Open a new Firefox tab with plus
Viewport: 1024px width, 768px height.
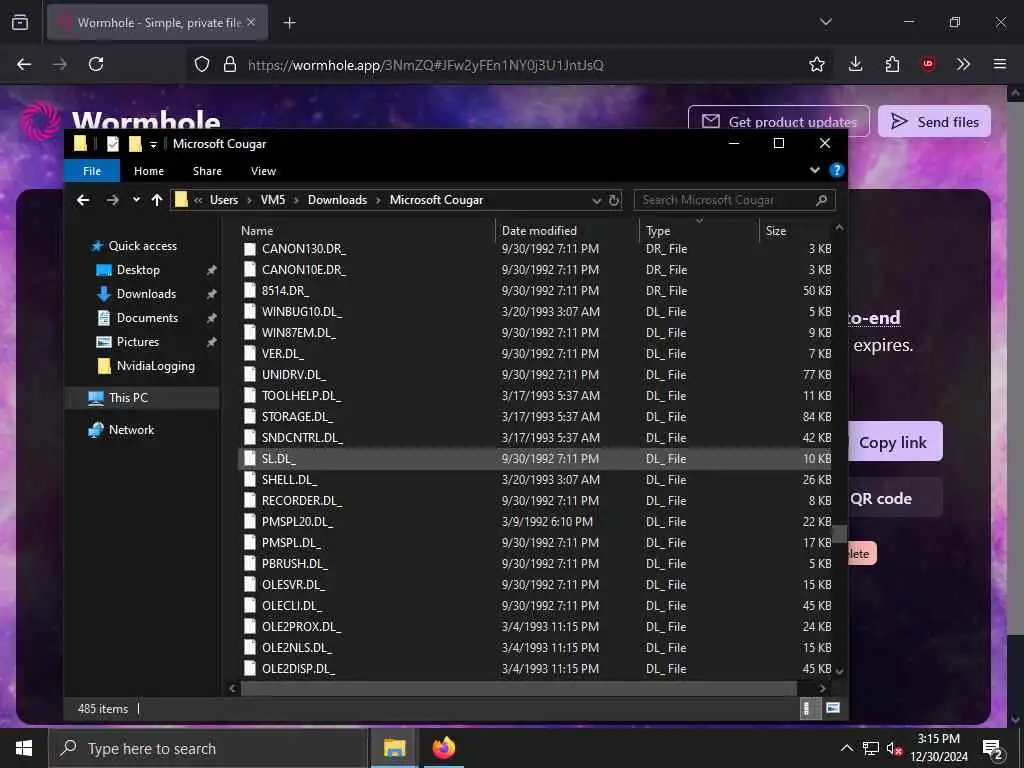pyautogui.click(x=289, y=23)
